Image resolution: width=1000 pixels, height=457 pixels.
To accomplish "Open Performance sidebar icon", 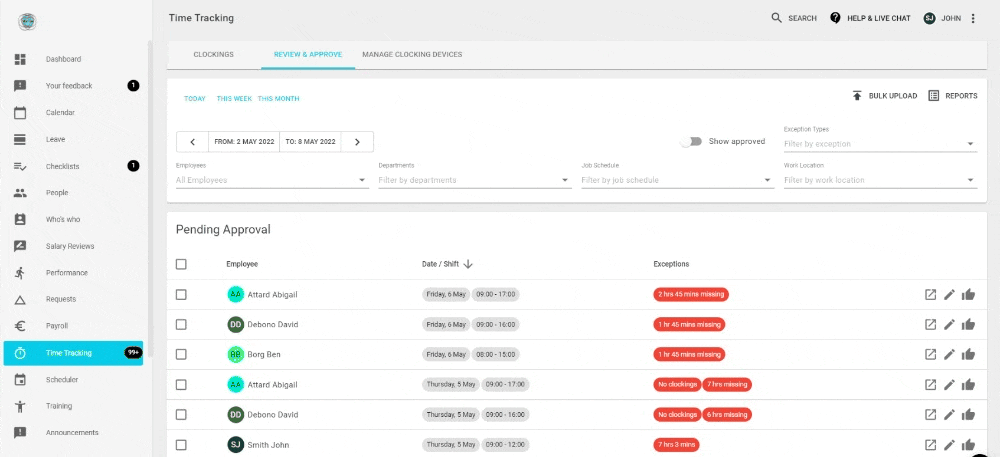I will pos(20,273).
